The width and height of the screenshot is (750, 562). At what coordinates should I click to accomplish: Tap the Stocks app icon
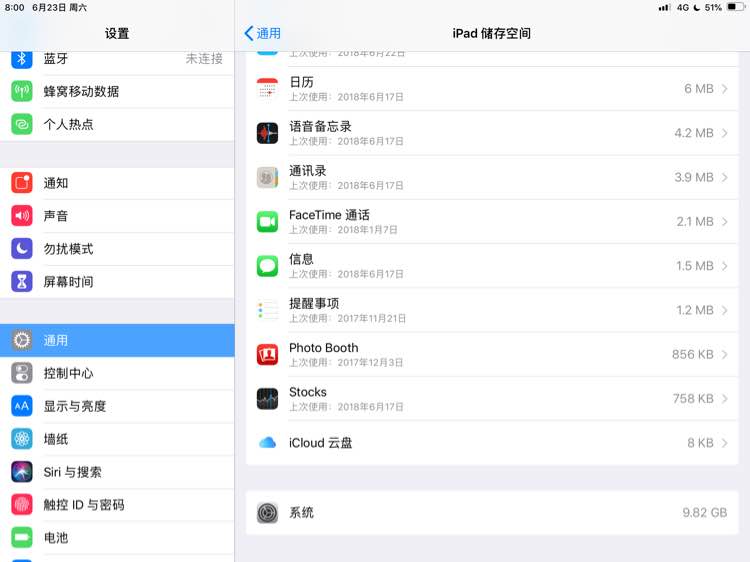coord(267,399)
